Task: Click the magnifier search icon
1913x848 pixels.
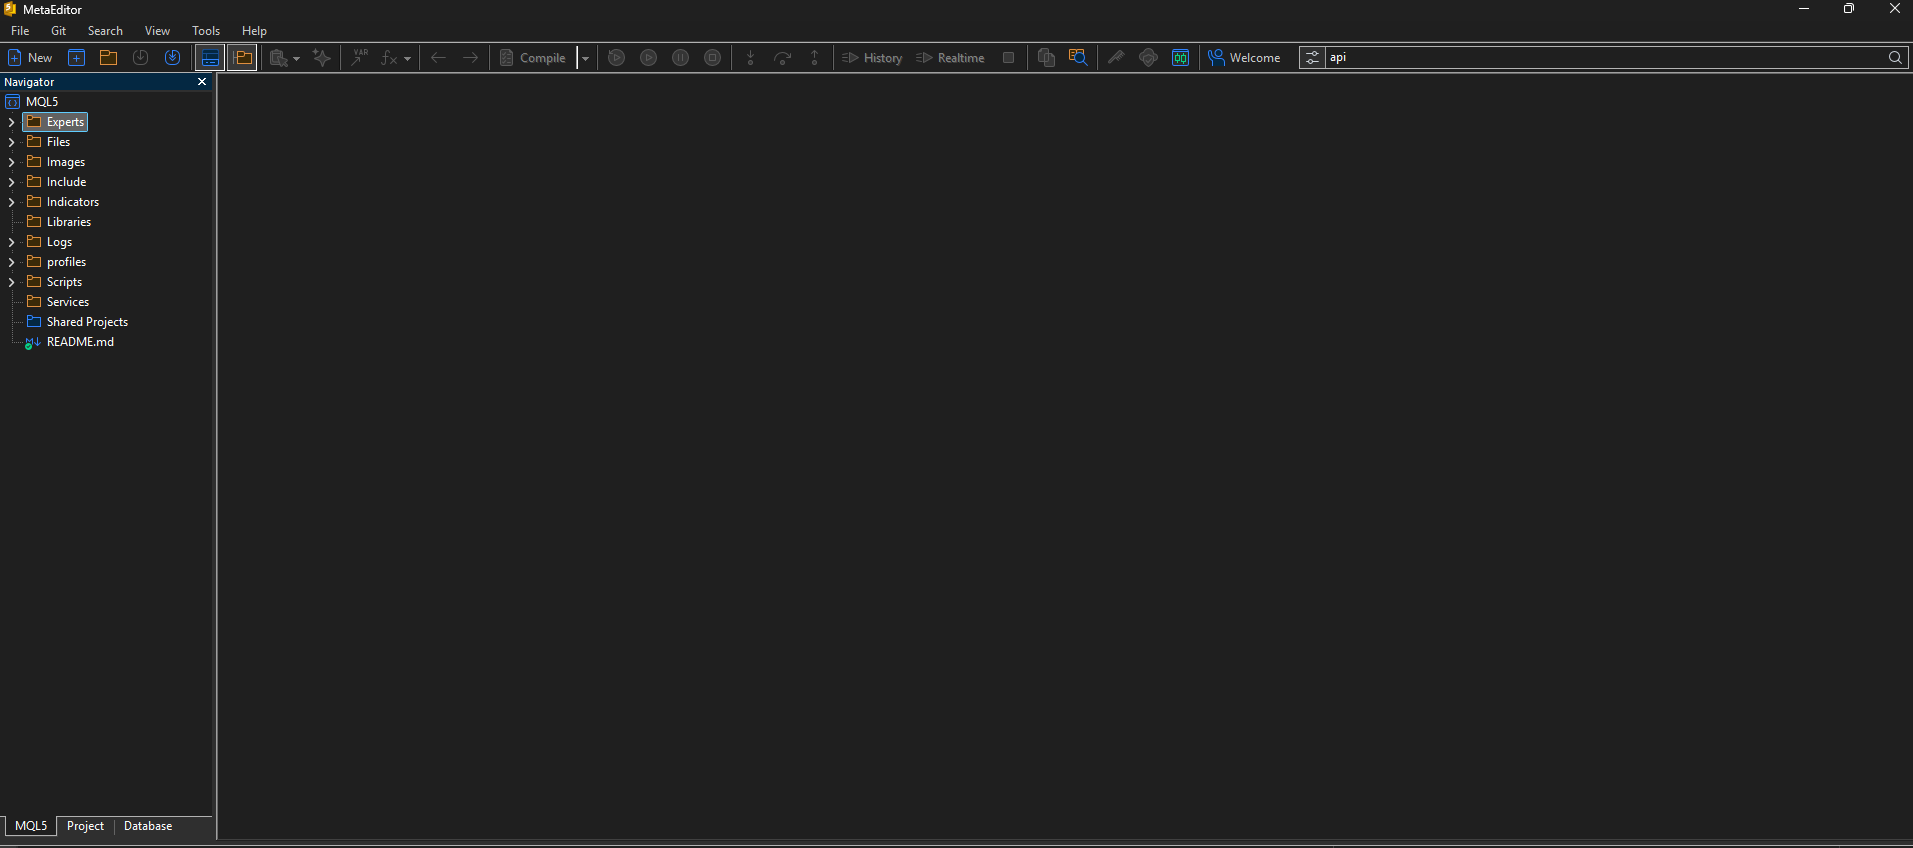Action: point(1895,58)
